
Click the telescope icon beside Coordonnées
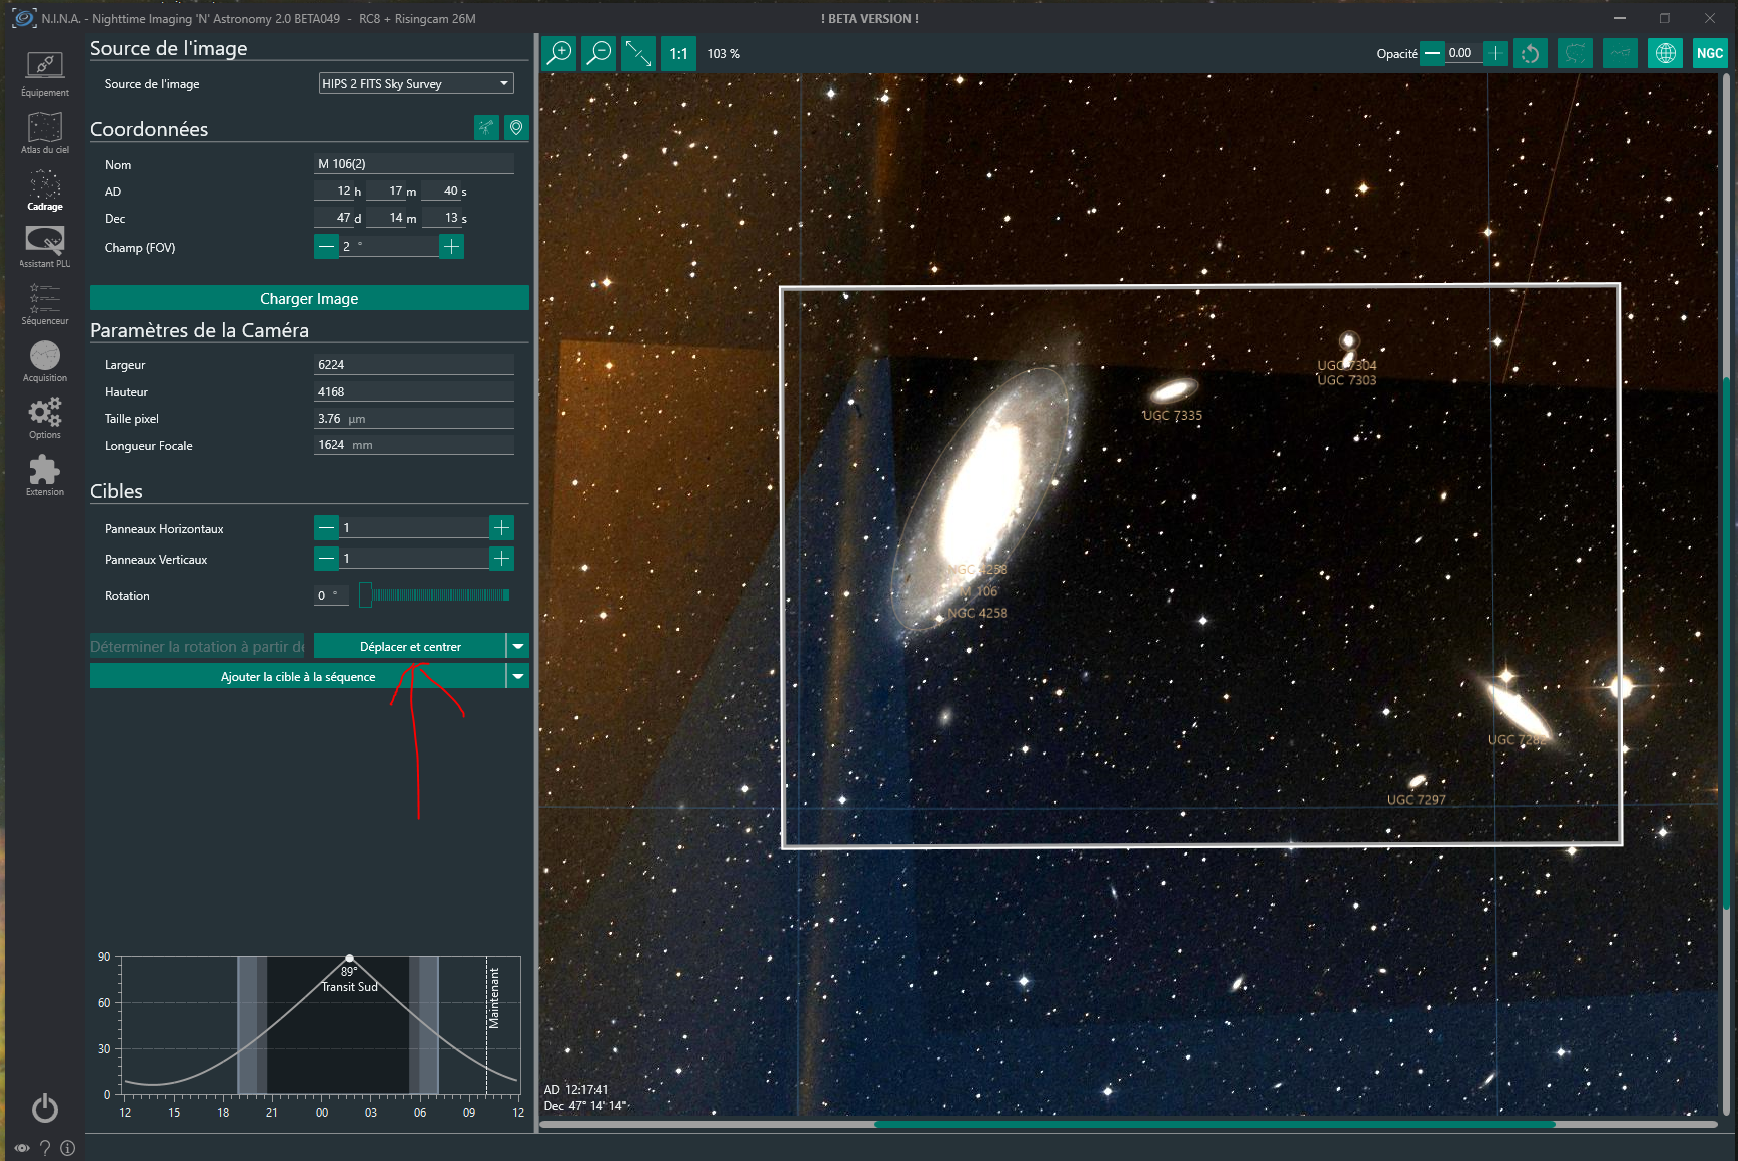tap(486, 128)
